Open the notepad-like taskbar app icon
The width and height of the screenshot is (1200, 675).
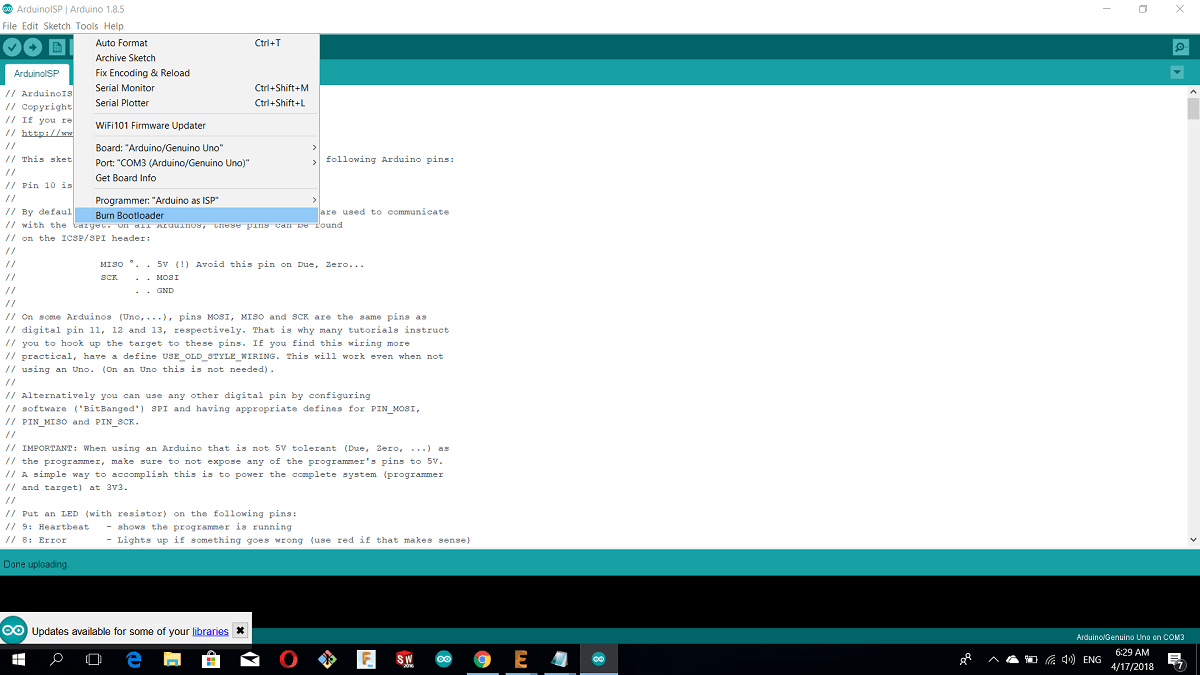[559, 659]
